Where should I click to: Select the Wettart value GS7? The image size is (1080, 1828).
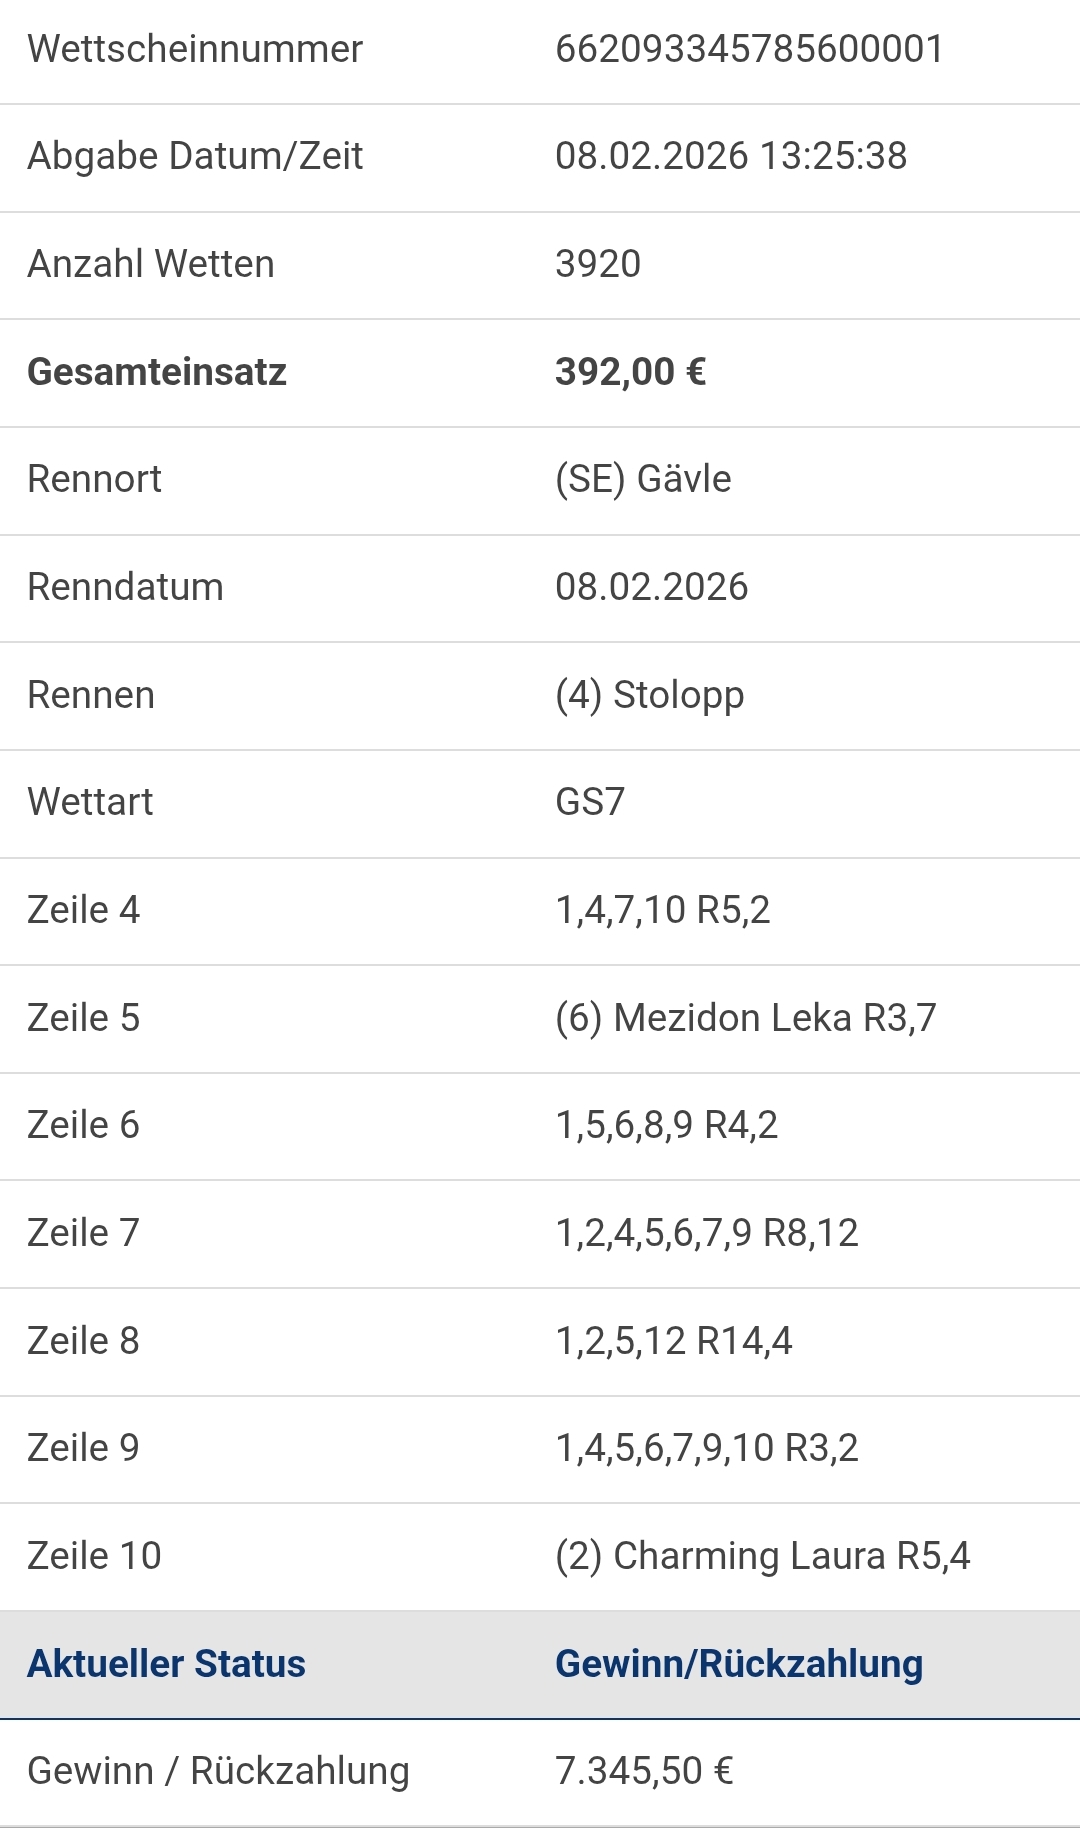click(590, 802)
